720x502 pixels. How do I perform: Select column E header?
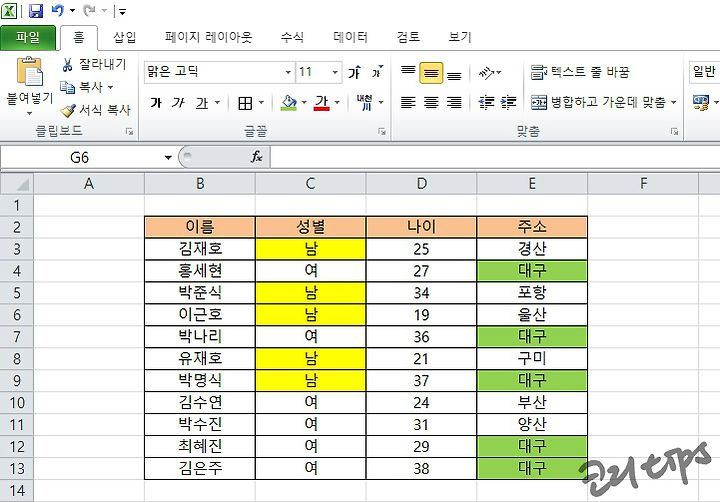[x=532, y=184]
